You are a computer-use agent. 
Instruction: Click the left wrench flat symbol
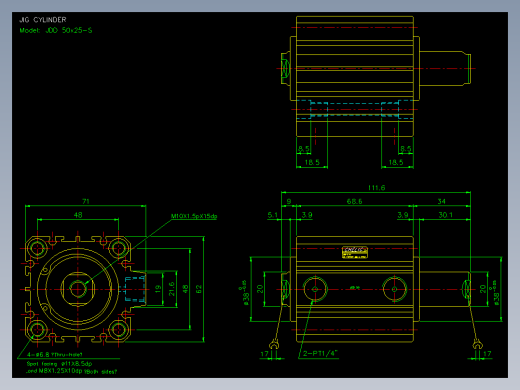274,344
